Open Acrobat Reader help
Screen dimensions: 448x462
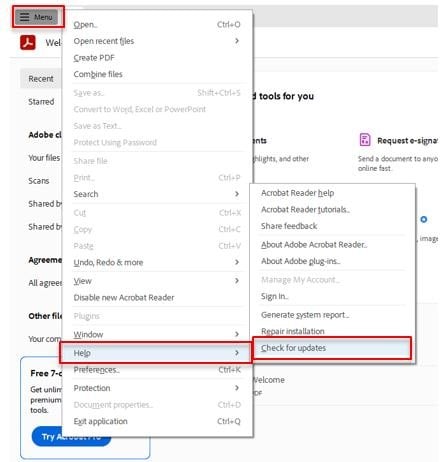332,193
